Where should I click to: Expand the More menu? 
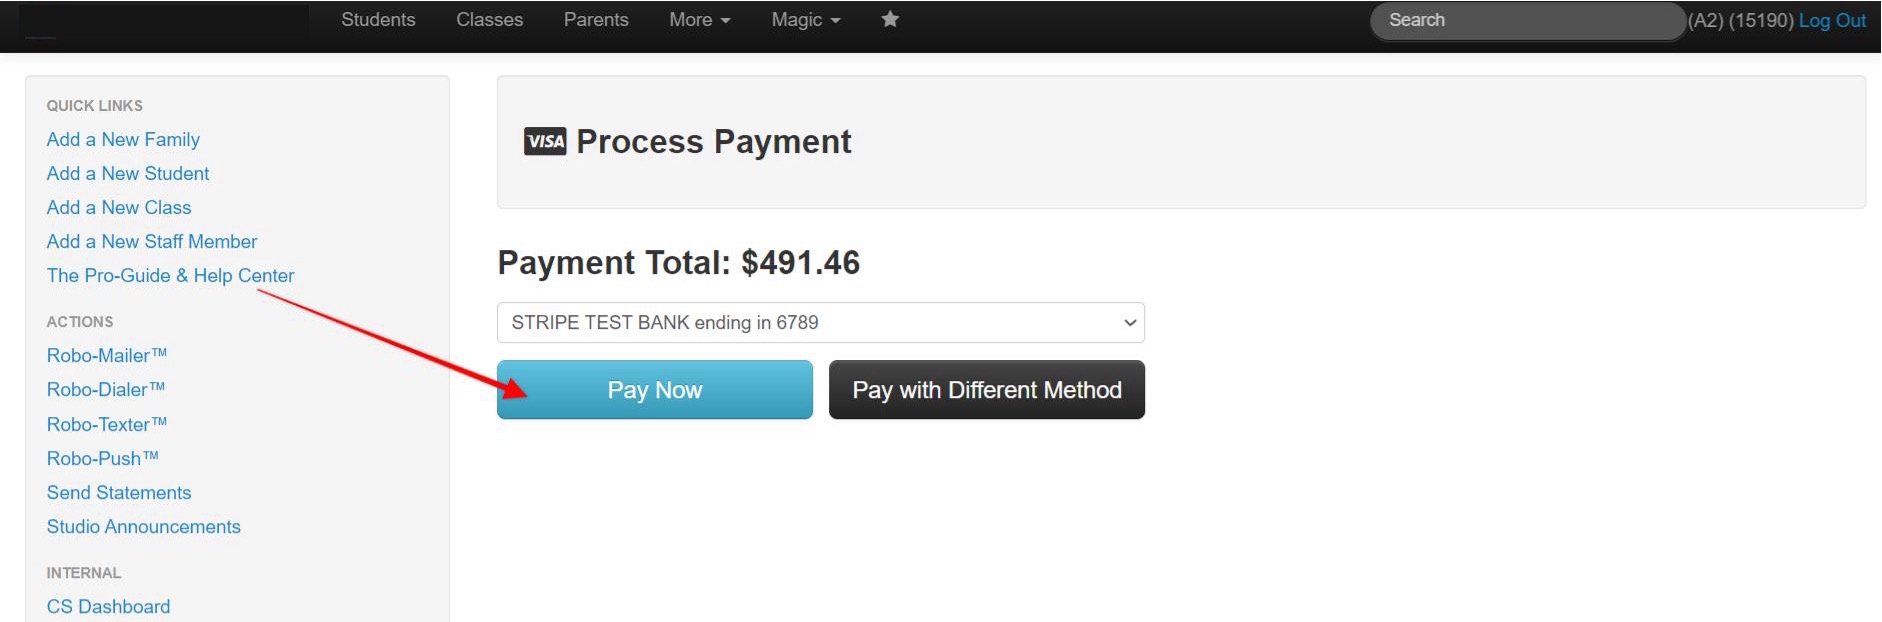tap(699, 20)
